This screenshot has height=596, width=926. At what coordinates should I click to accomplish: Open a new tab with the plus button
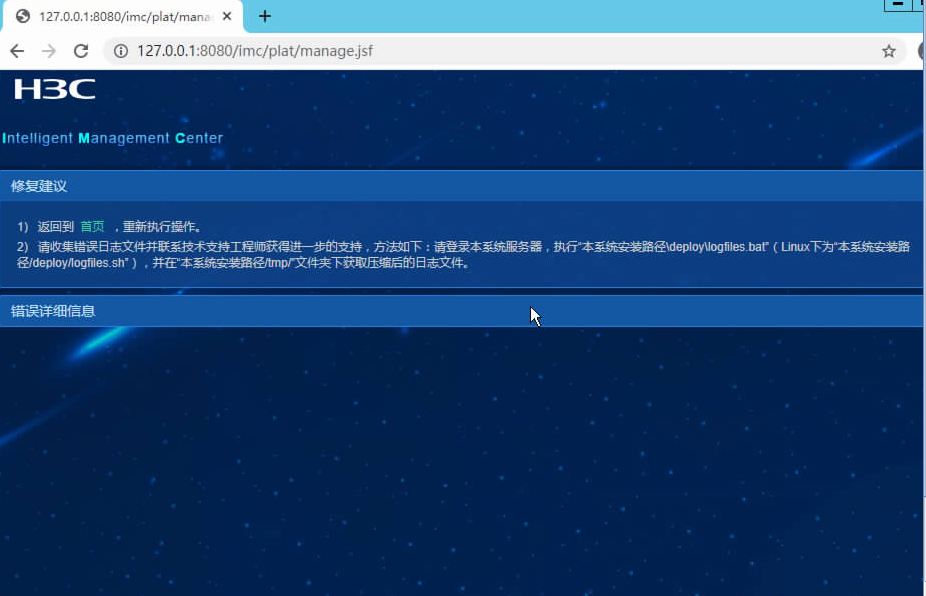tap(265, 17)
